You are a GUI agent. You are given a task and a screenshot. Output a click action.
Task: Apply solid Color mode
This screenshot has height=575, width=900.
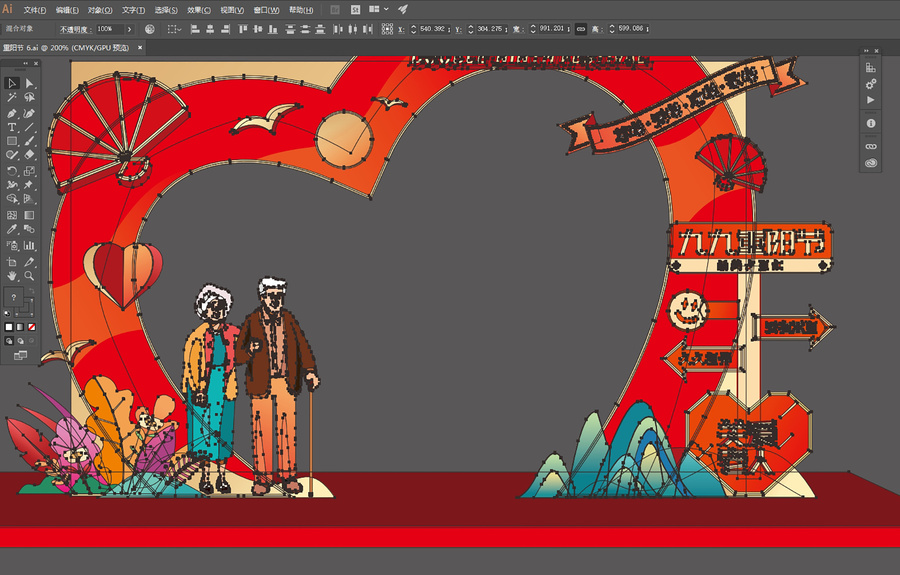point(9,327)
